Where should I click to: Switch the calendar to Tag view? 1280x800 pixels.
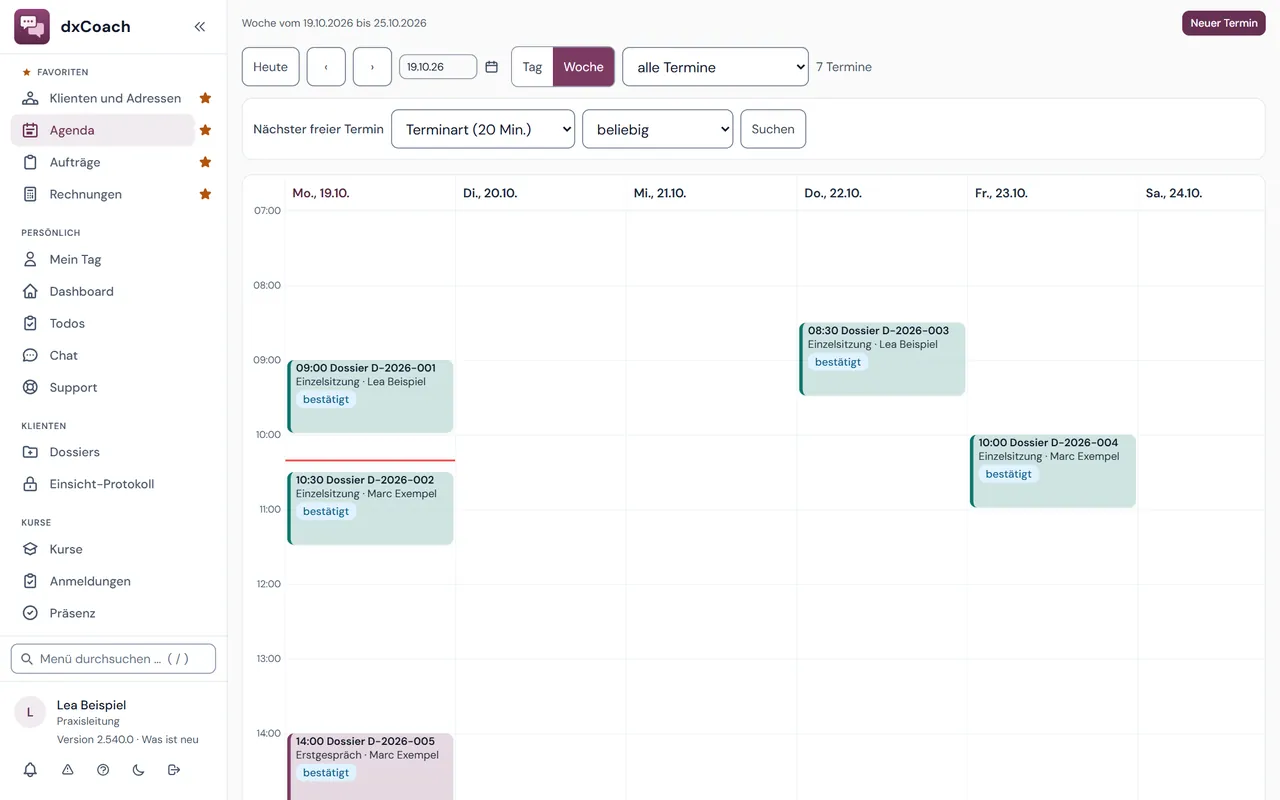tap(532, 67)
